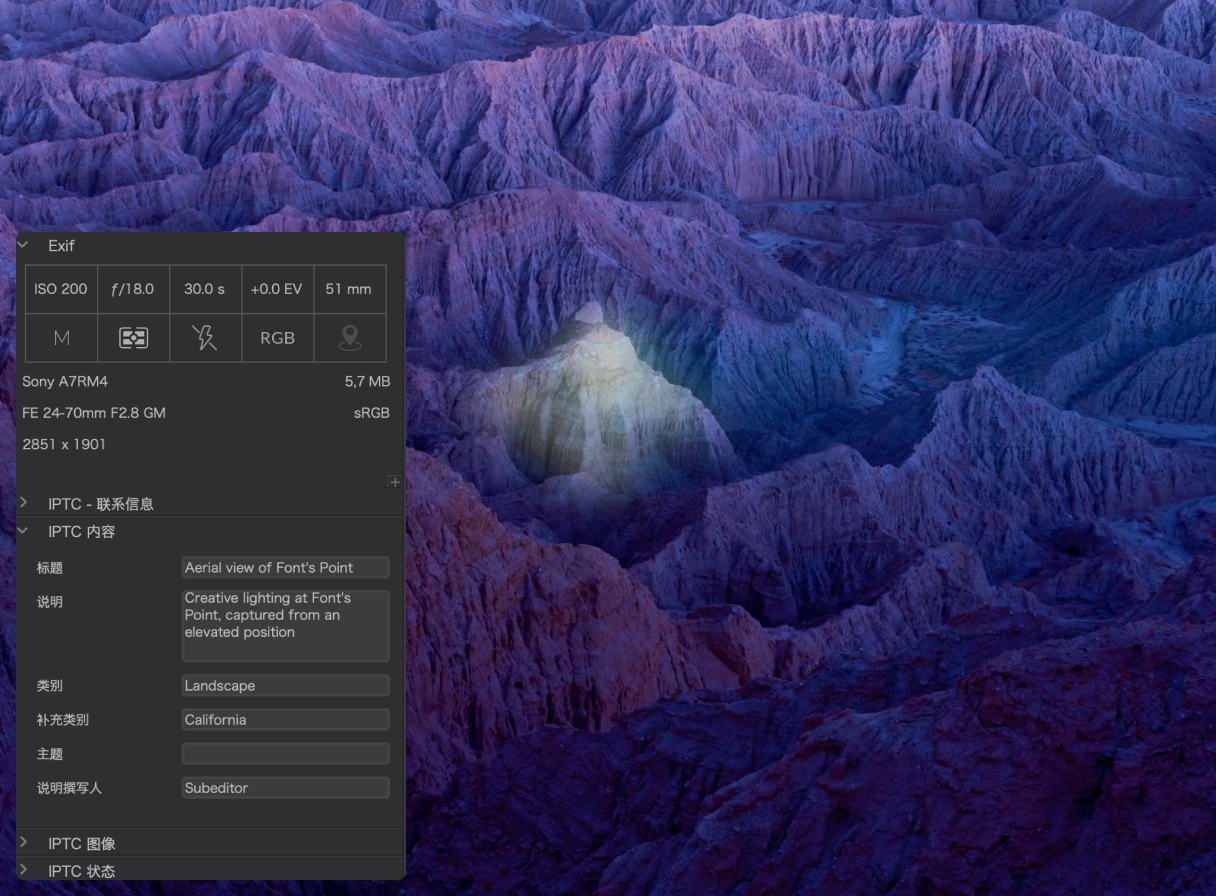Collapse the Exif section
Viewport: 1216px width, 896px height.
click(23, 245)
